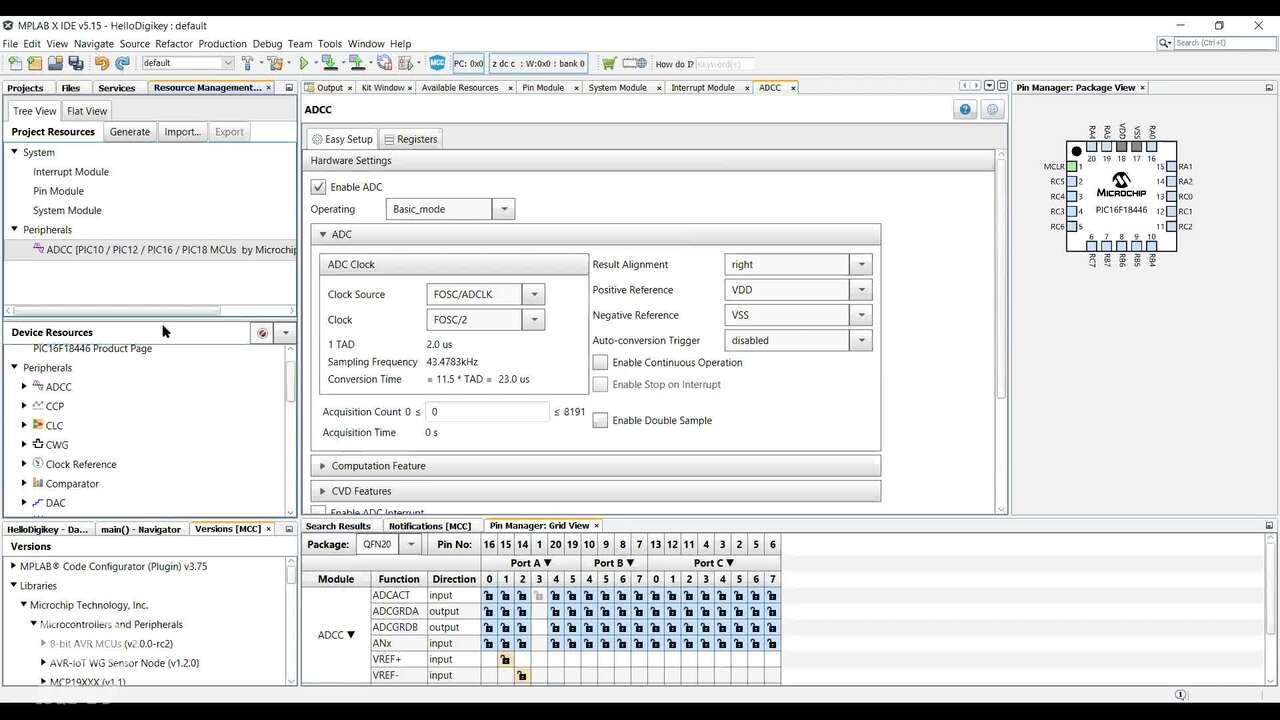This screenshot has width=1280, height=720.
Task: Open the Debug menu
Action: [267, 44]
